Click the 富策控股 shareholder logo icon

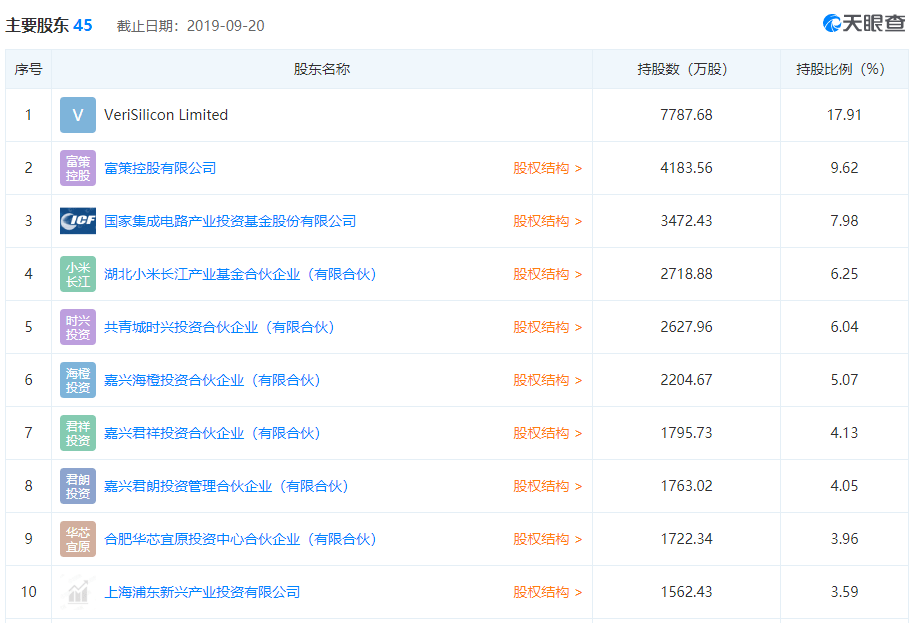click(77, 167)
